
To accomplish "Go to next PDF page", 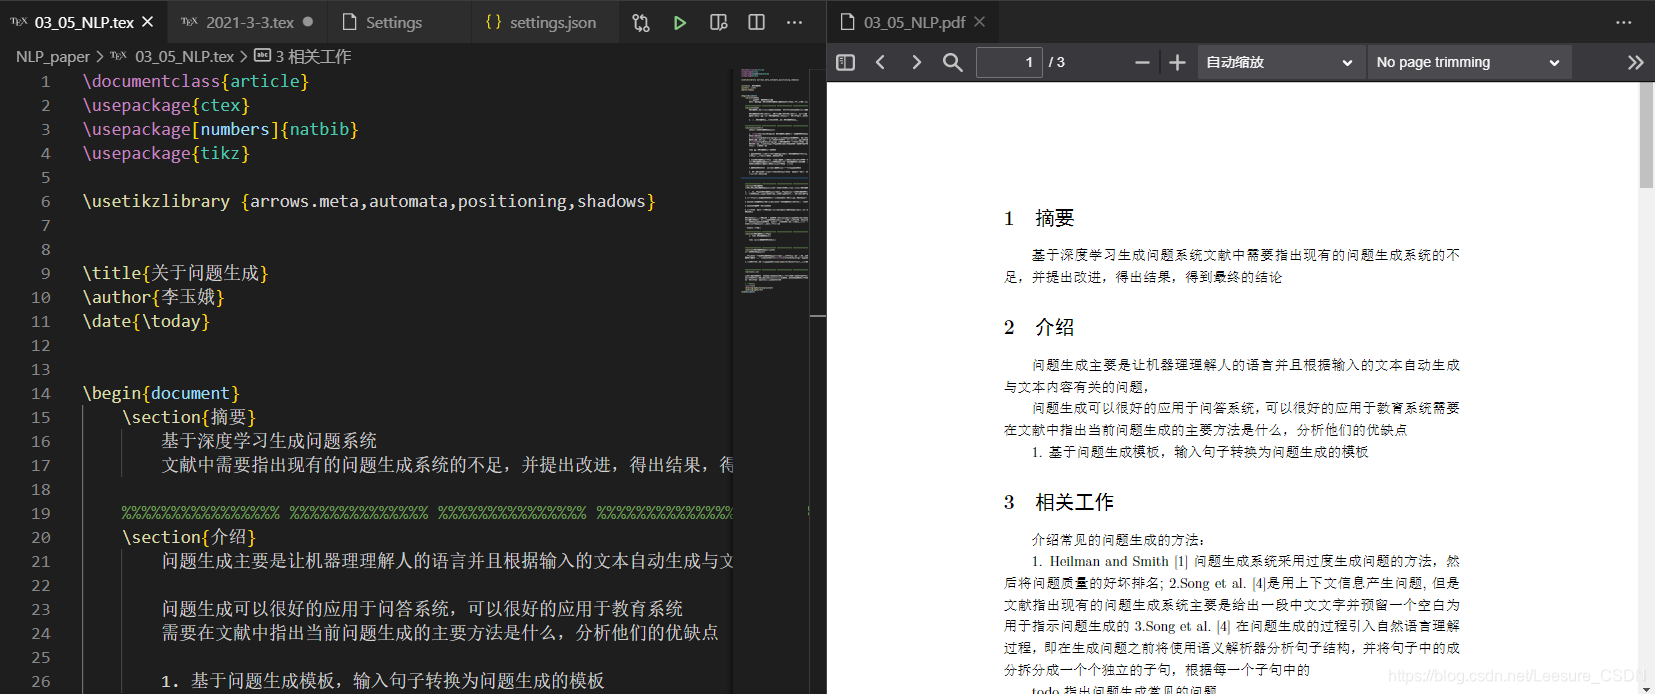I will pyautogui.click(x=916, y=62).
